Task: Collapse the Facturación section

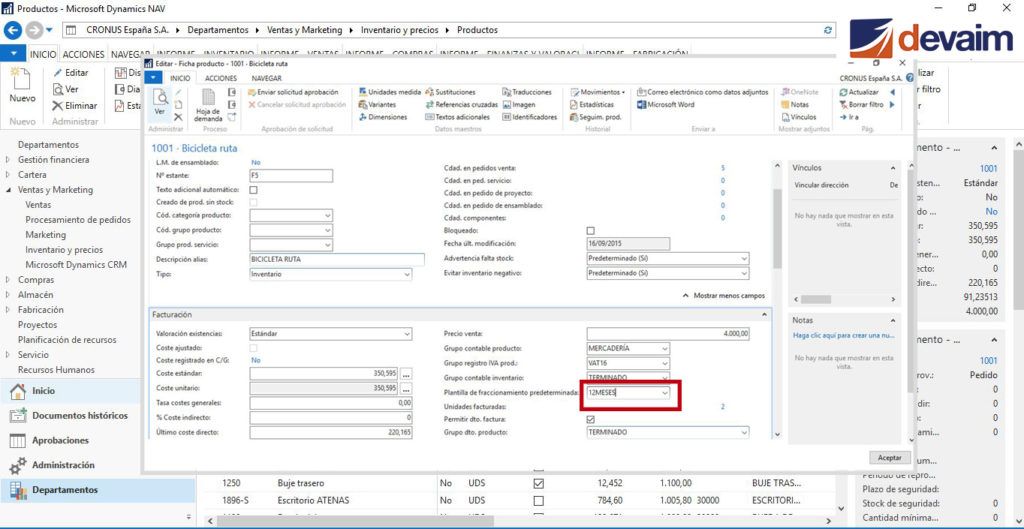Action: (x=764, y=315)
